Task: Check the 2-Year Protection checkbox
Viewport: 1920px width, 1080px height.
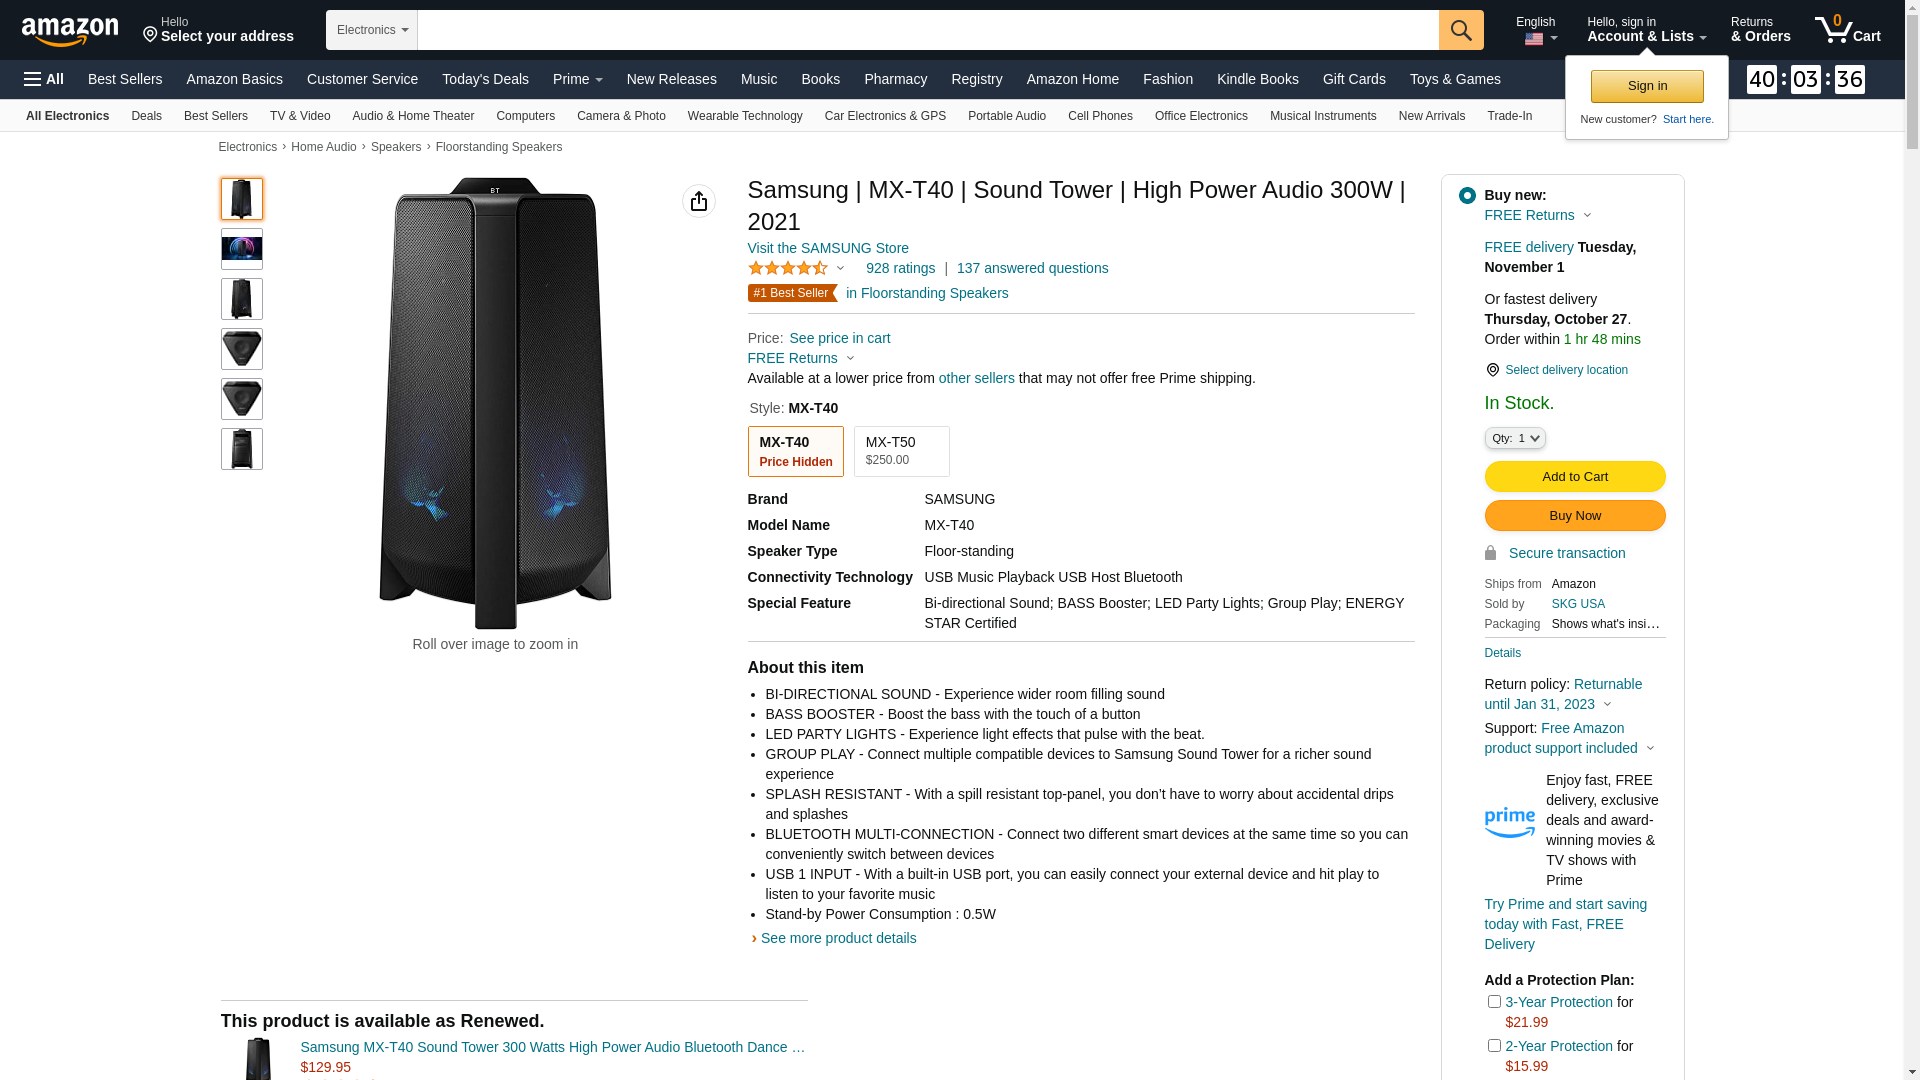Action: click(1494, 1045)
